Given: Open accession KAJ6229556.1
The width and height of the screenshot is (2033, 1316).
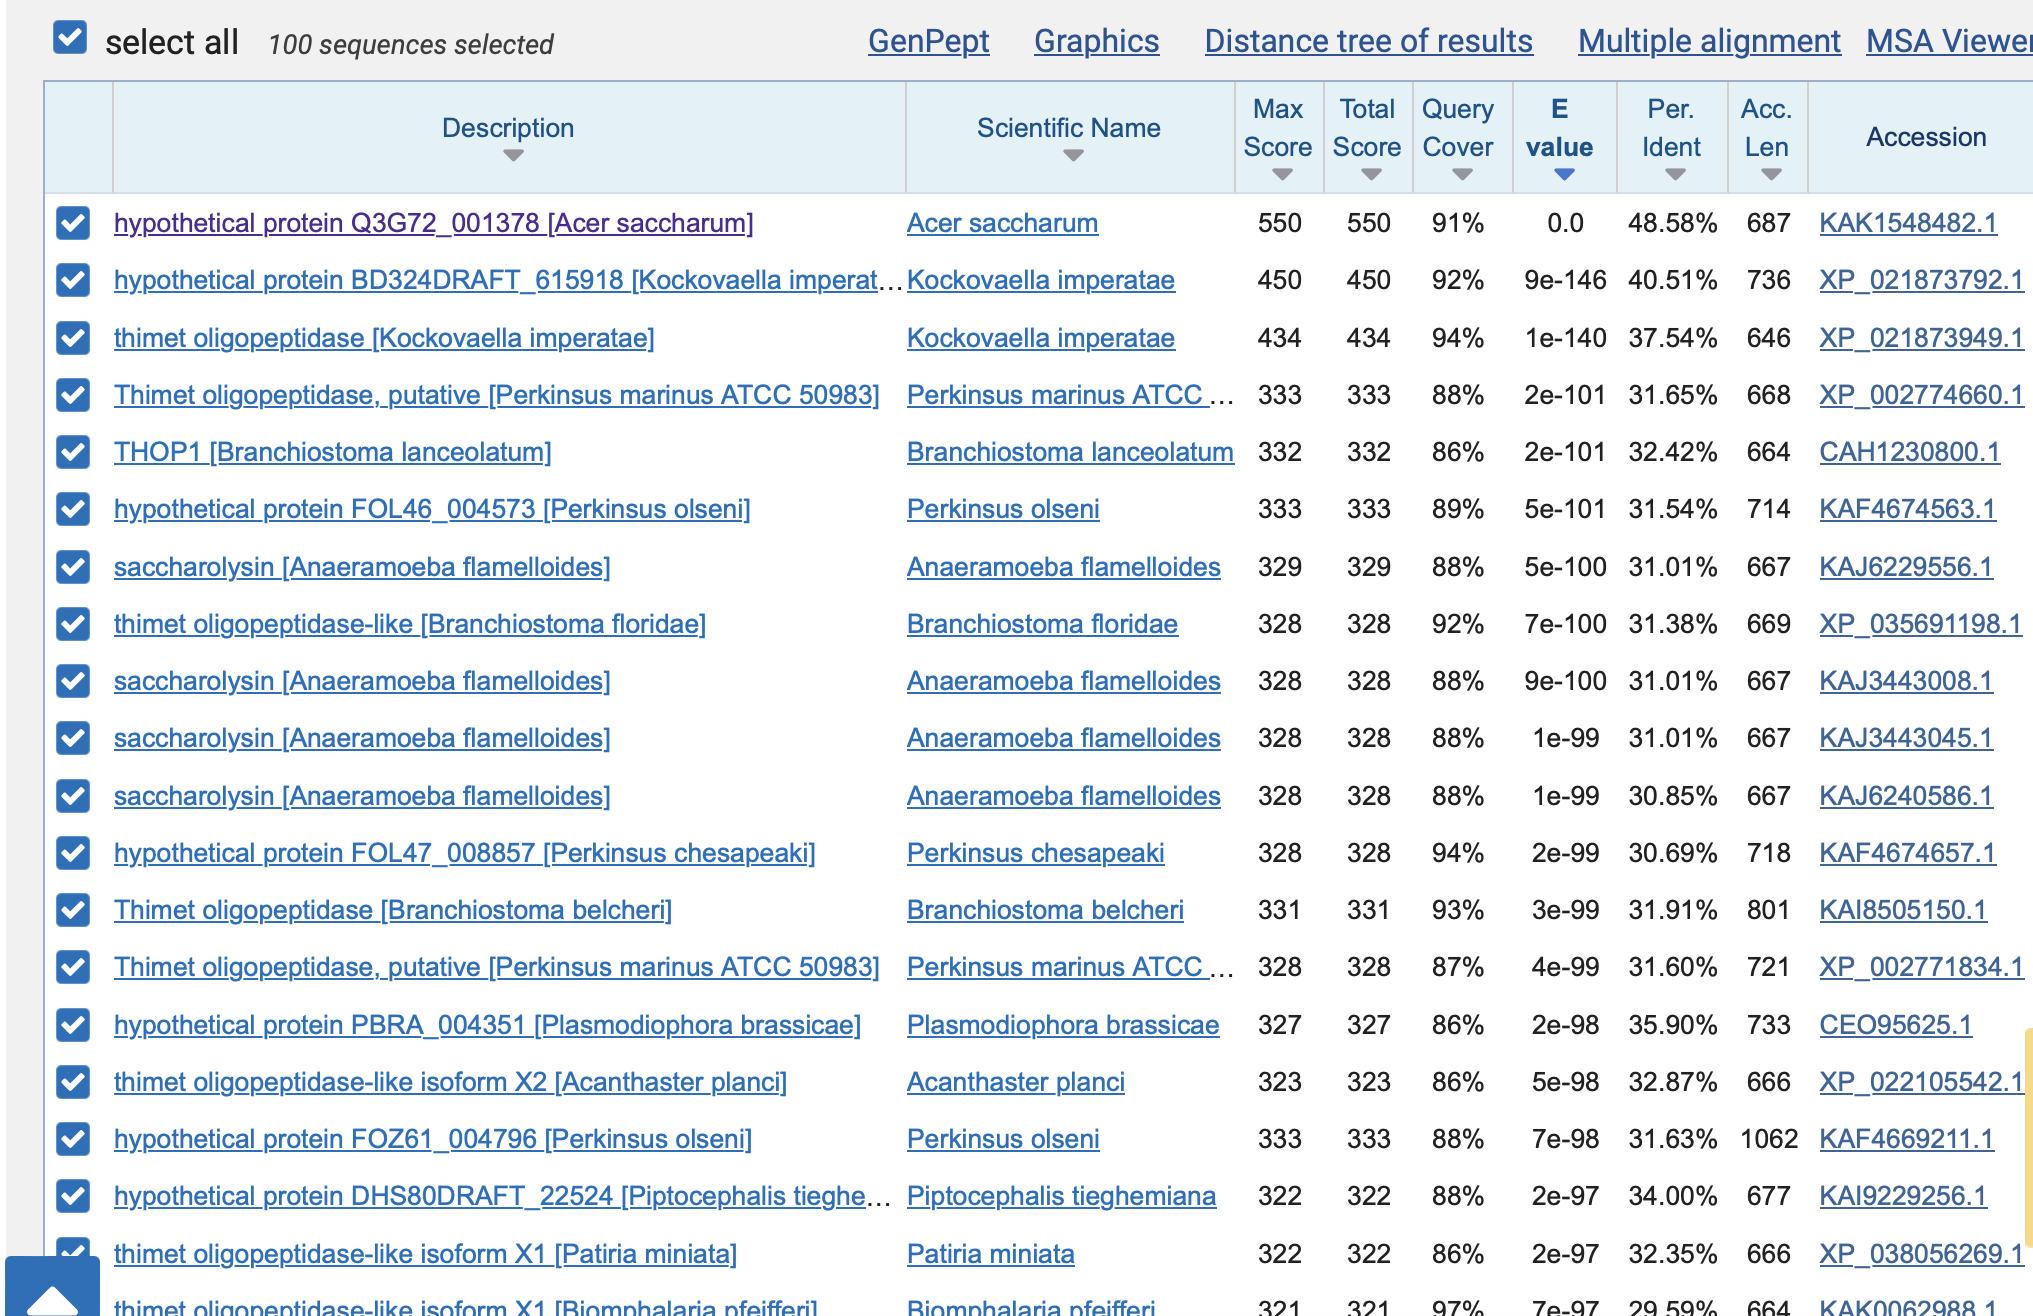Looking at the screenshot, I should [x=1906, y=567].
